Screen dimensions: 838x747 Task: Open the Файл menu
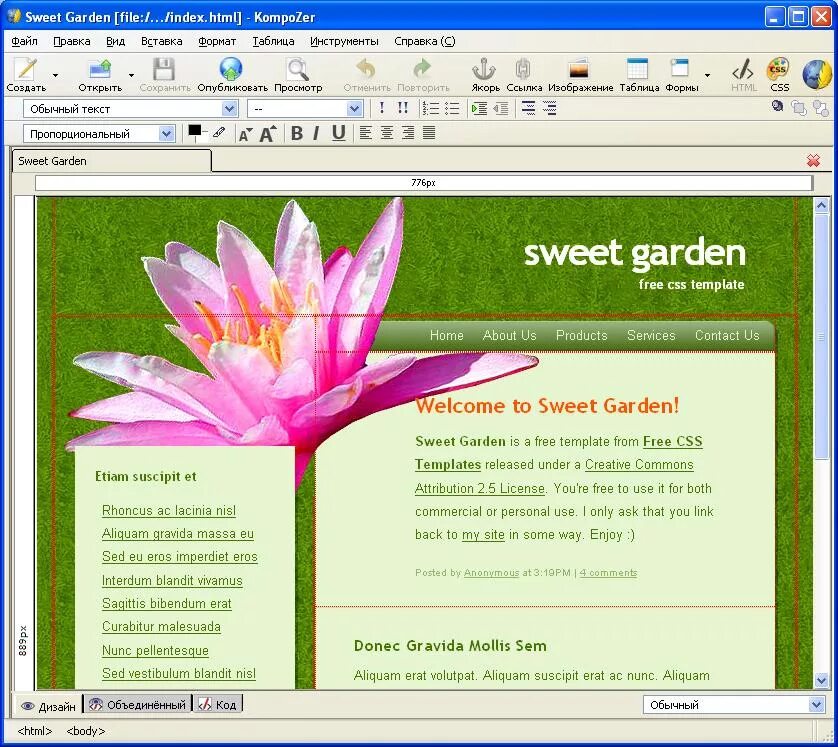(24, 41)
